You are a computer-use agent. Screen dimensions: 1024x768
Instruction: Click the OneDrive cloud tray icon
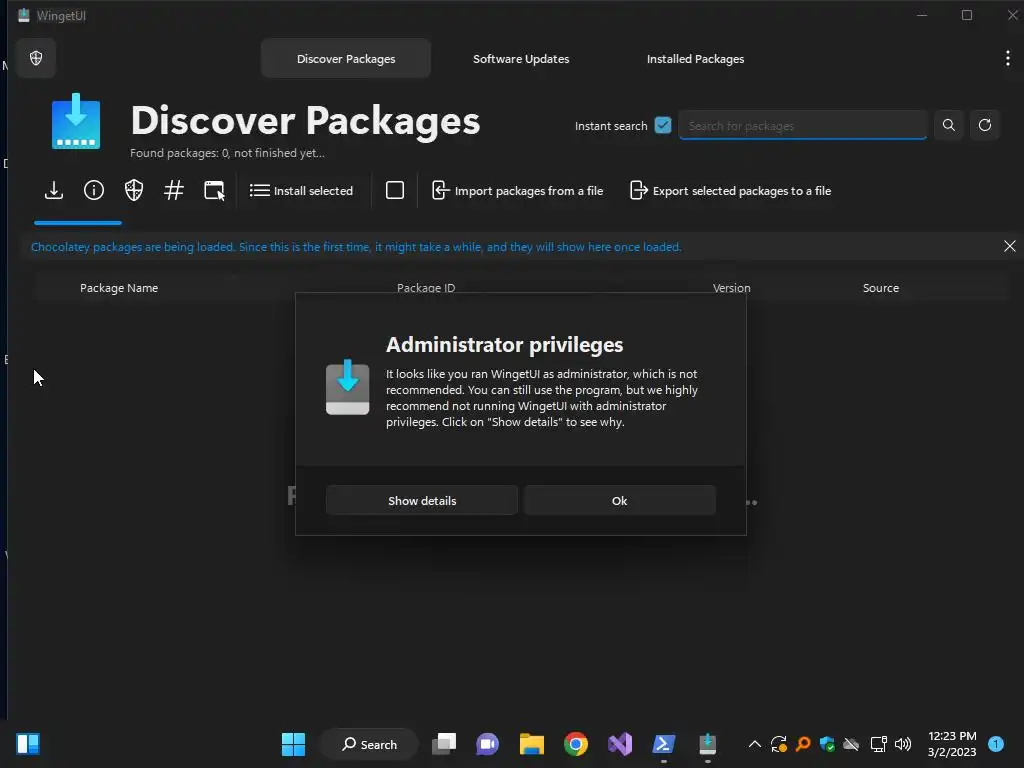[851, 744]
